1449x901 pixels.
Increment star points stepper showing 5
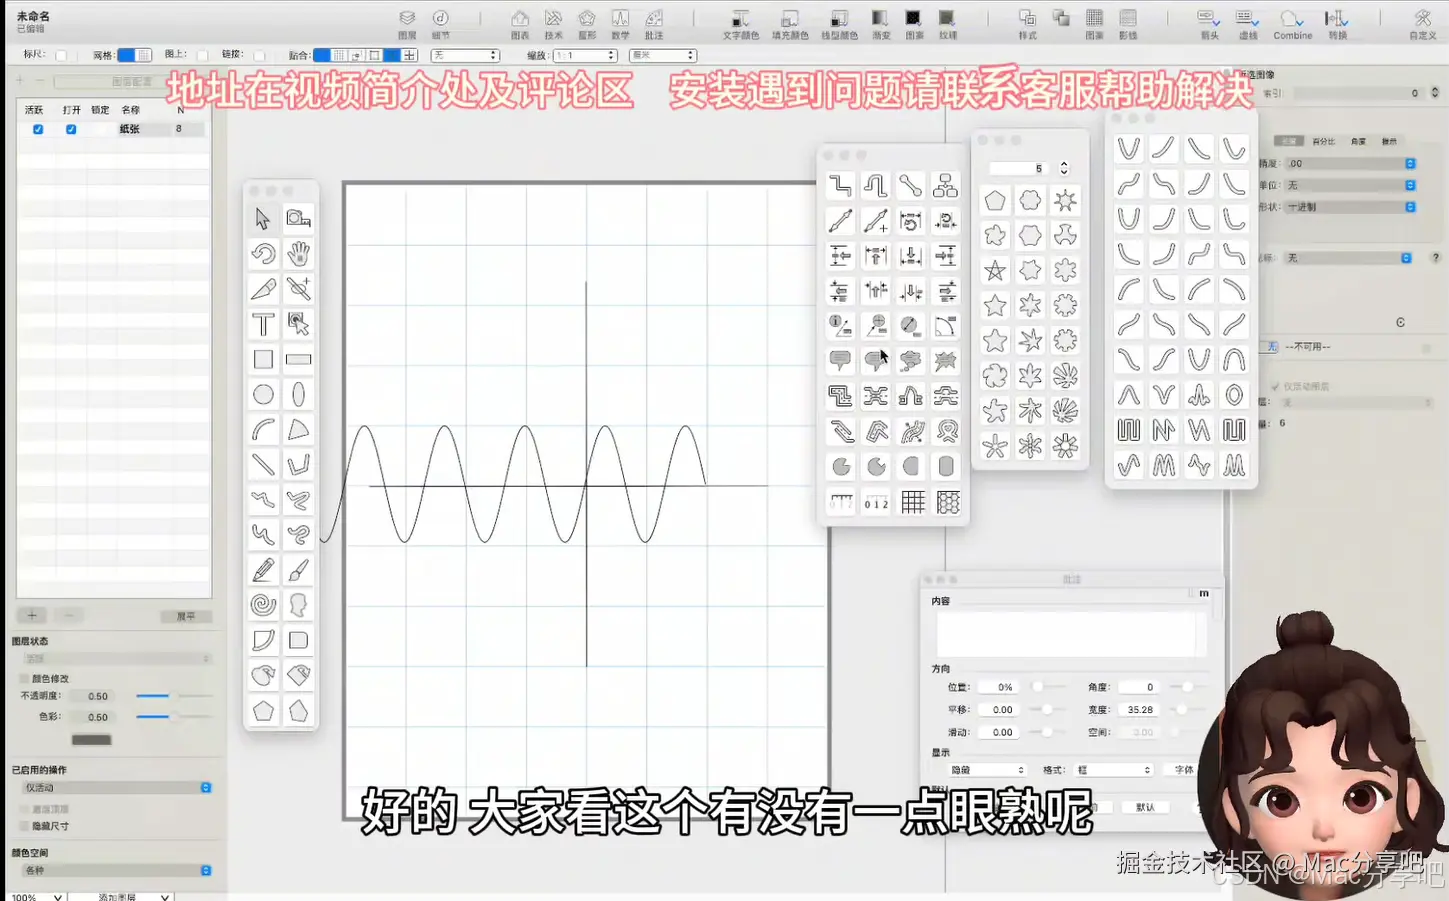1064,165
